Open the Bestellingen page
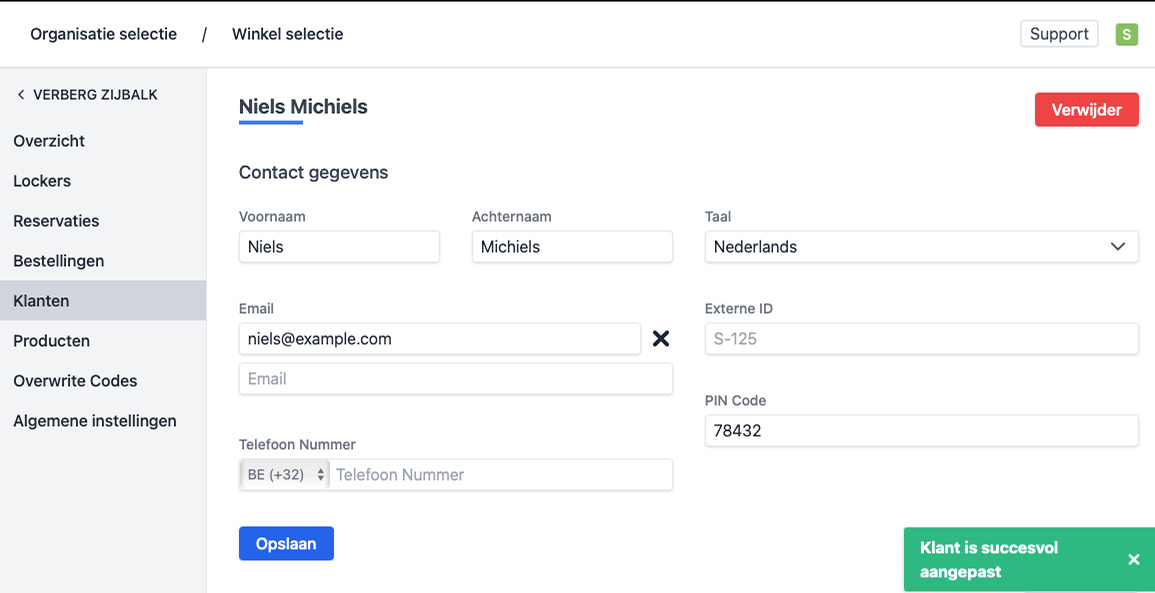The image size is (1155, 593). tap(59, 261)
